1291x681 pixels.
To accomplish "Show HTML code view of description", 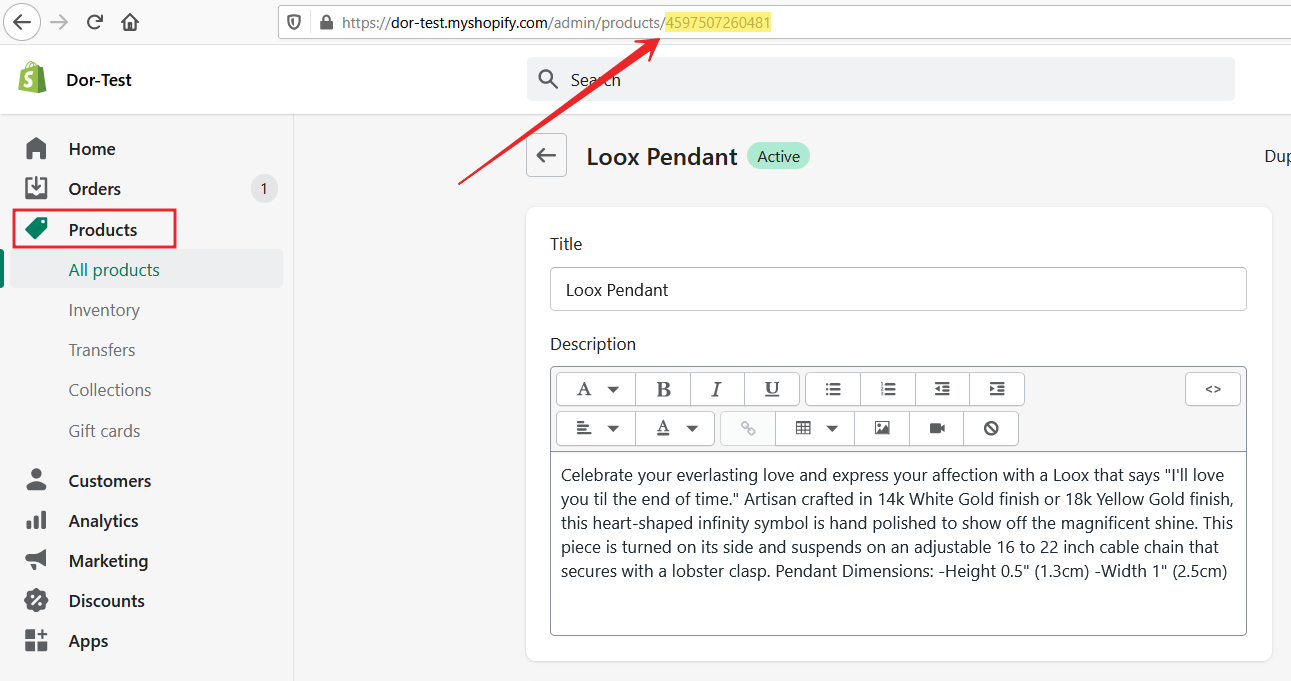I will pyautogui.click(x=1212, y=389).
